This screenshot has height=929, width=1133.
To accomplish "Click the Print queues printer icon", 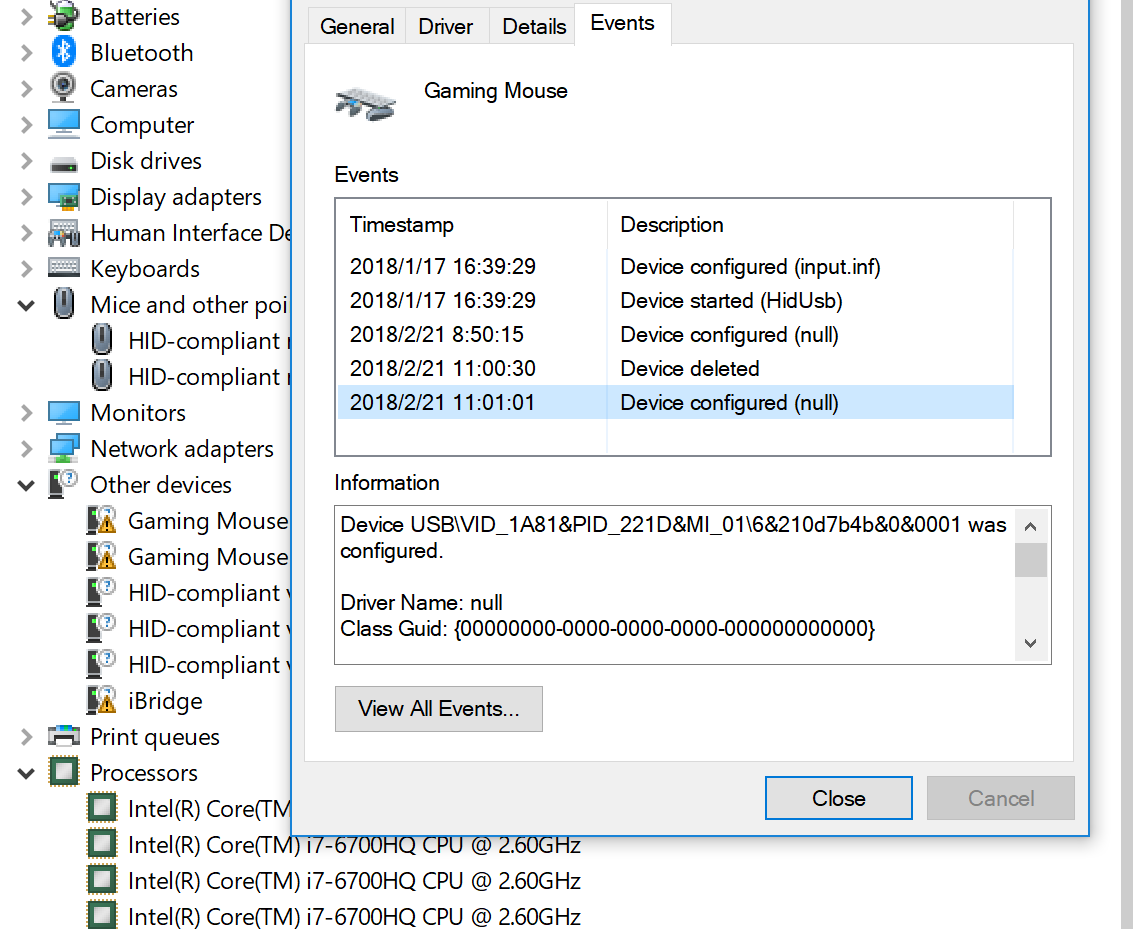I will click(64, 736).
